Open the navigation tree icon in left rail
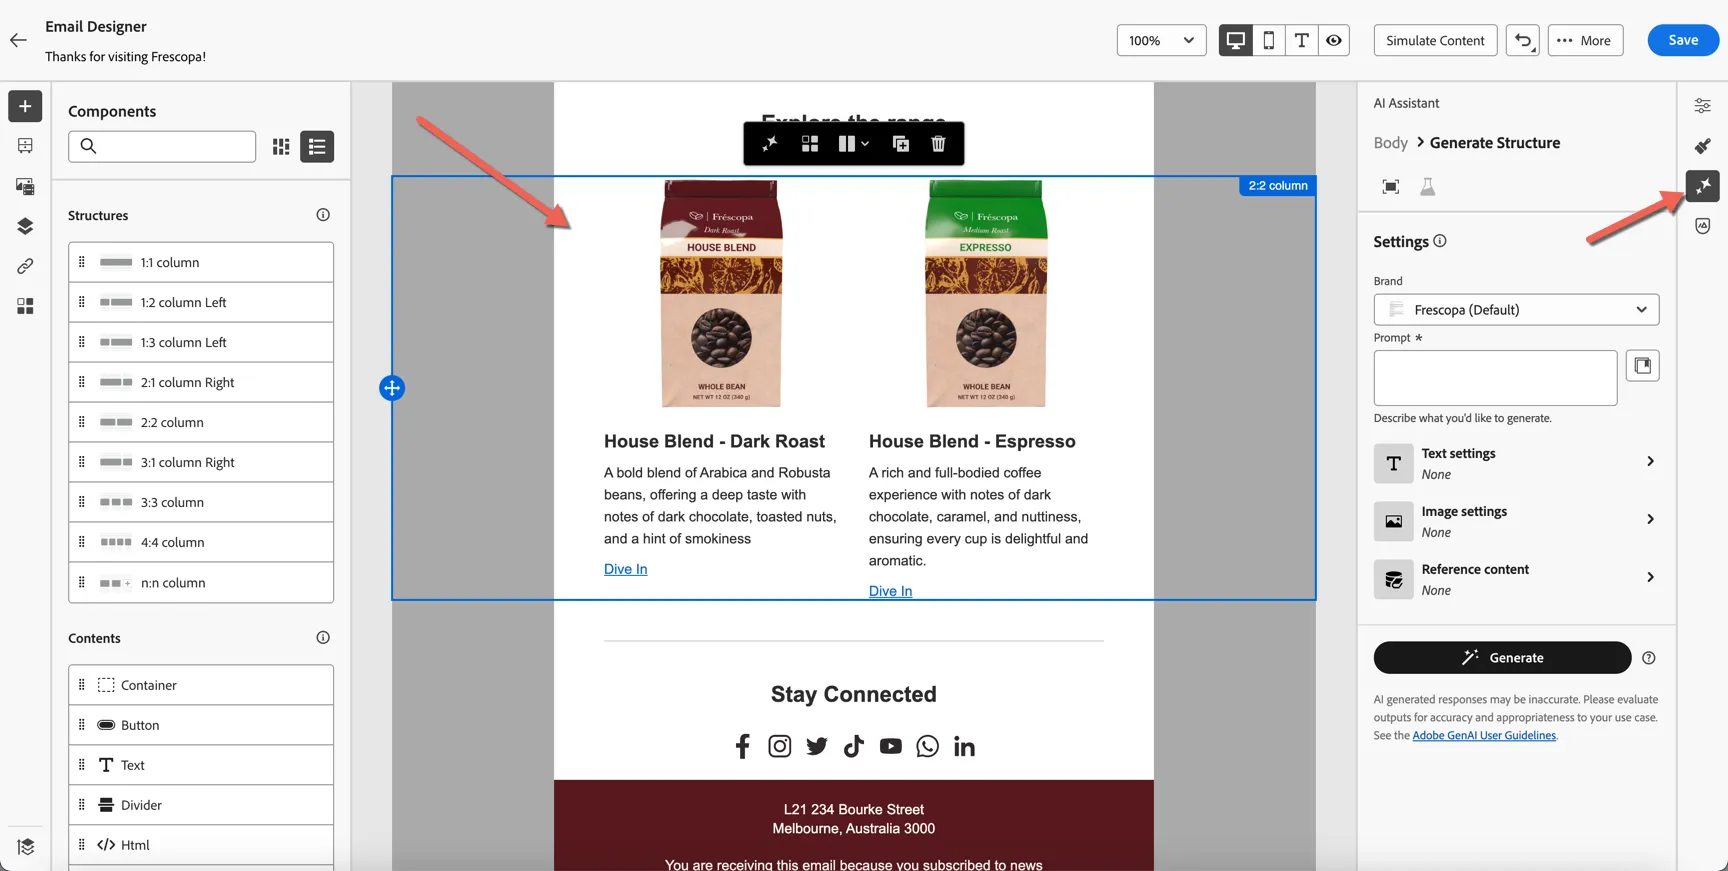Screen dimensions: 1728x871 [x=25, y=146]
